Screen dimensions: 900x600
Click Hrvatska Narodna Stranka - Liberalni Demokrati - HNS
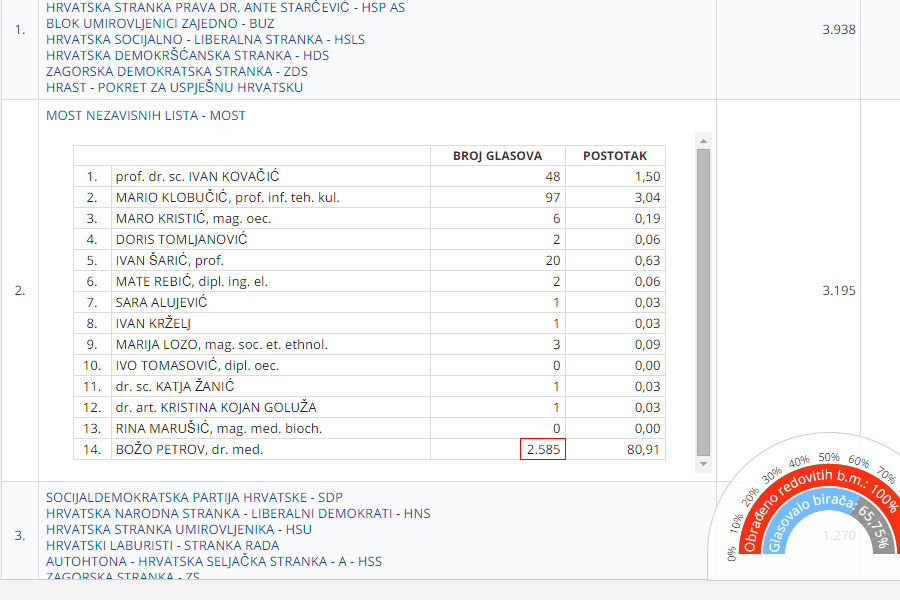point(238,513)
